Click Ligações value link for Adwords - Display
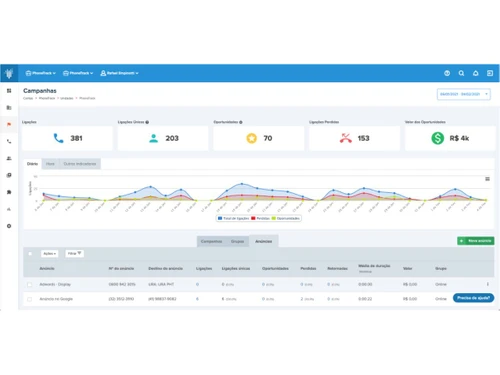Viewport: 500px width, 375px height. click(x=197, y=284)
